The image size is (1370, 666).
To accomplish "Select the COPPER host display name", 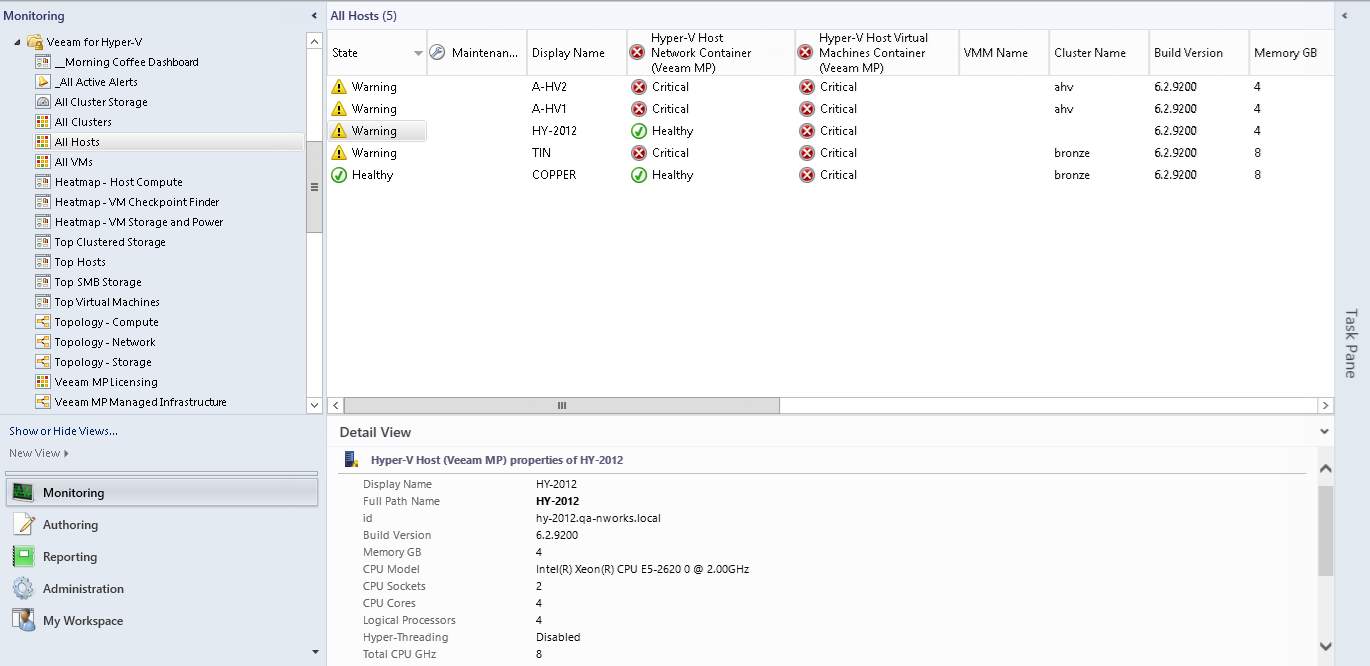I will [x=554, y=175].
